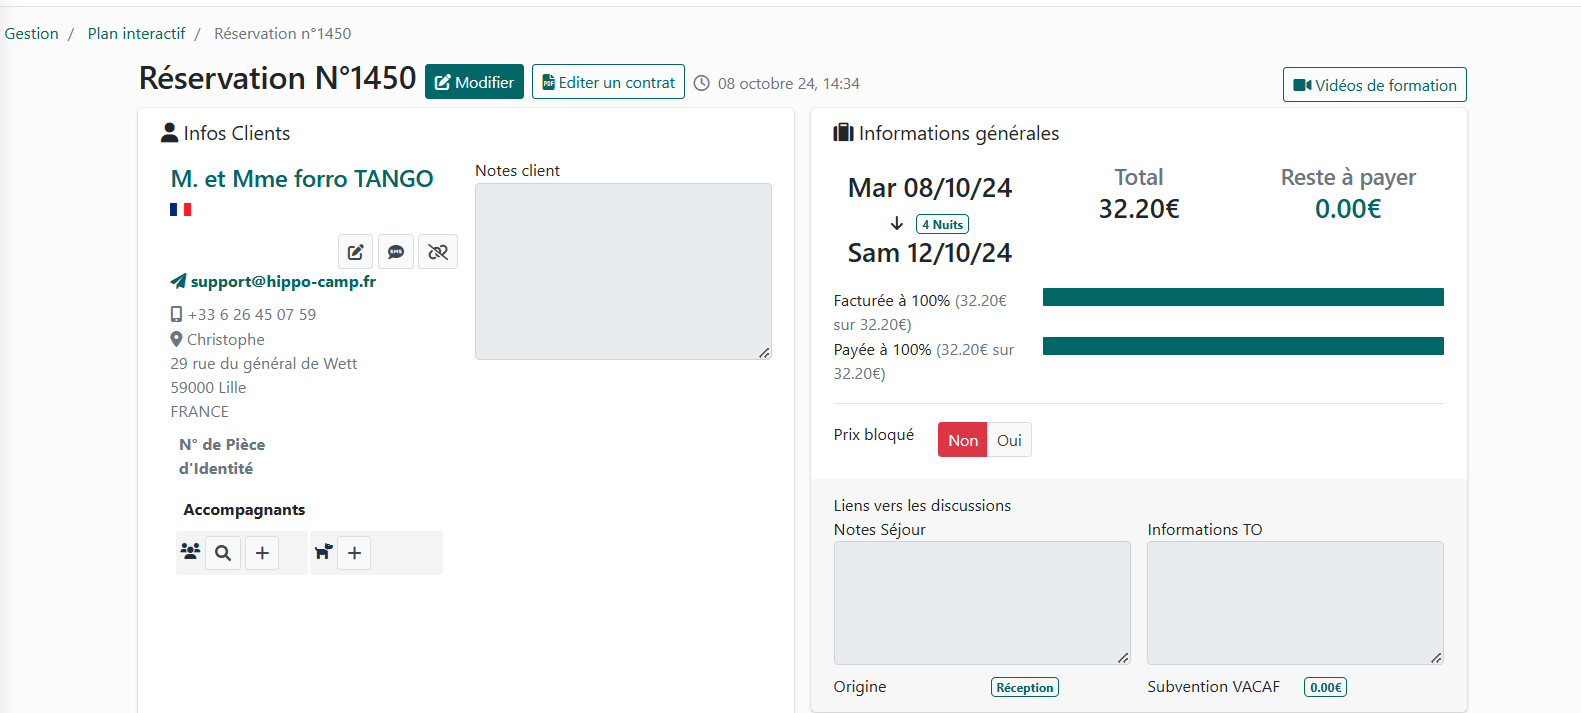Open the Gestion breadcrumb
This screenshot has height=713, width=1581.
coord(32,34)
